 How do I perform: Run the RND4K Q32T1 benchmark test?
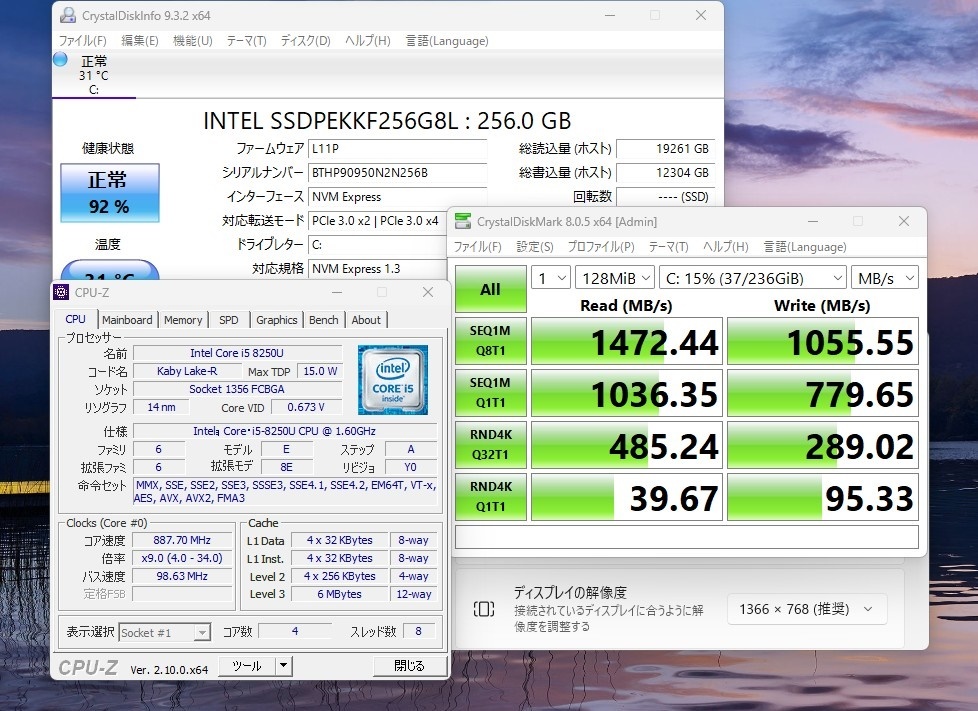click(x=490, y=445)
